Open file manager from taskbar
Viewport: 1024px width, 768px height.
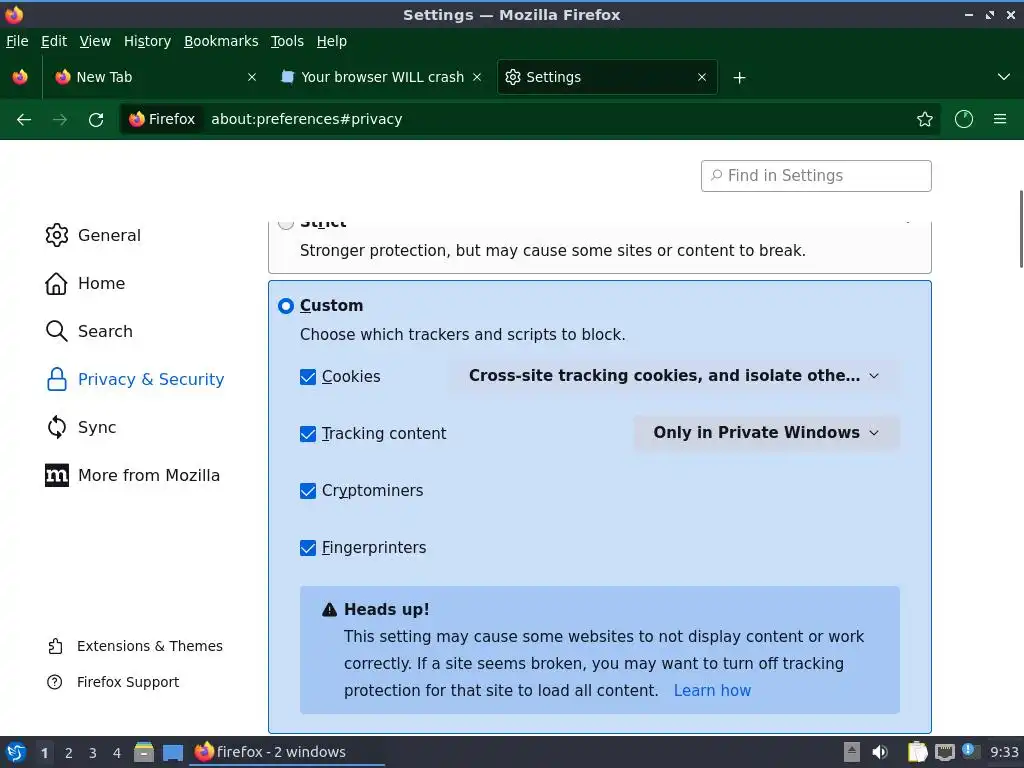coord(144,752)
